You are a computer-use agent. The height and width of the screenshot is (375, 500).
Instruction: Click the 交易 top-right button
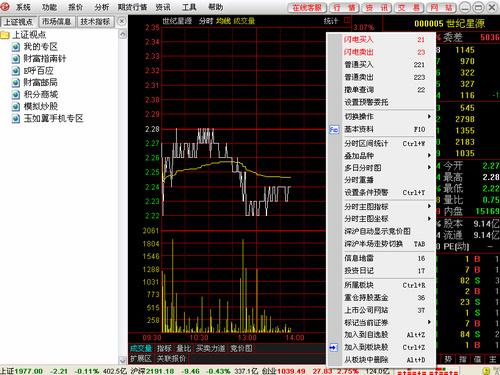409,7
